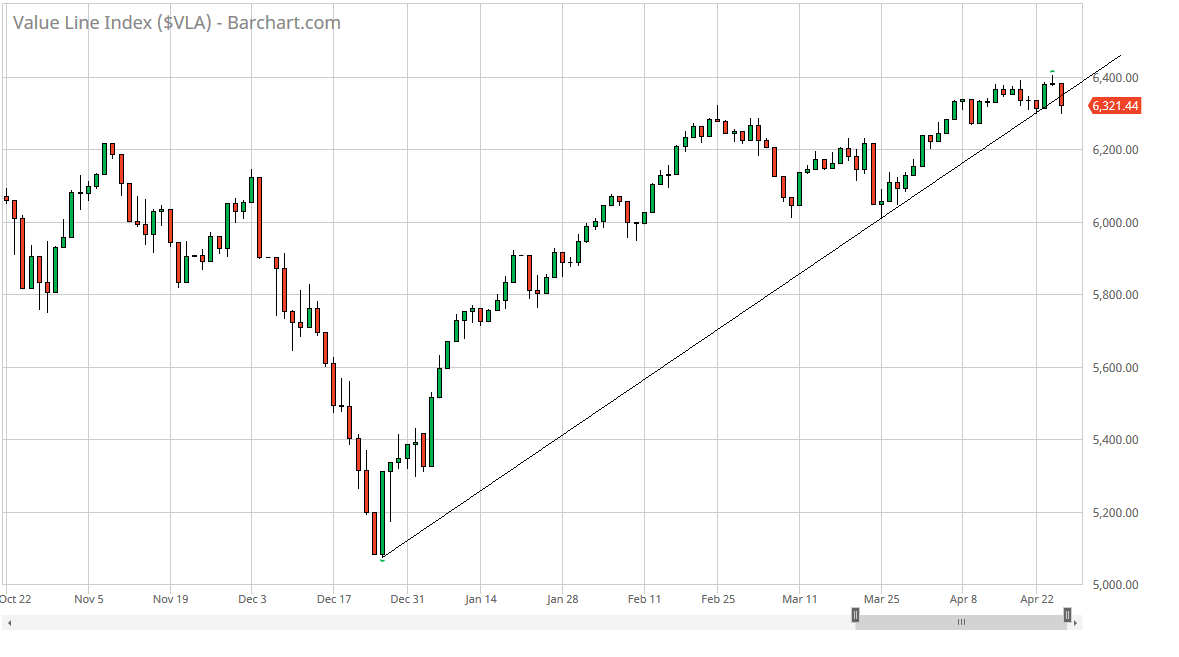Click the red 6,321.44 last price label
1179x657 pixels.
pos(1116,106)
